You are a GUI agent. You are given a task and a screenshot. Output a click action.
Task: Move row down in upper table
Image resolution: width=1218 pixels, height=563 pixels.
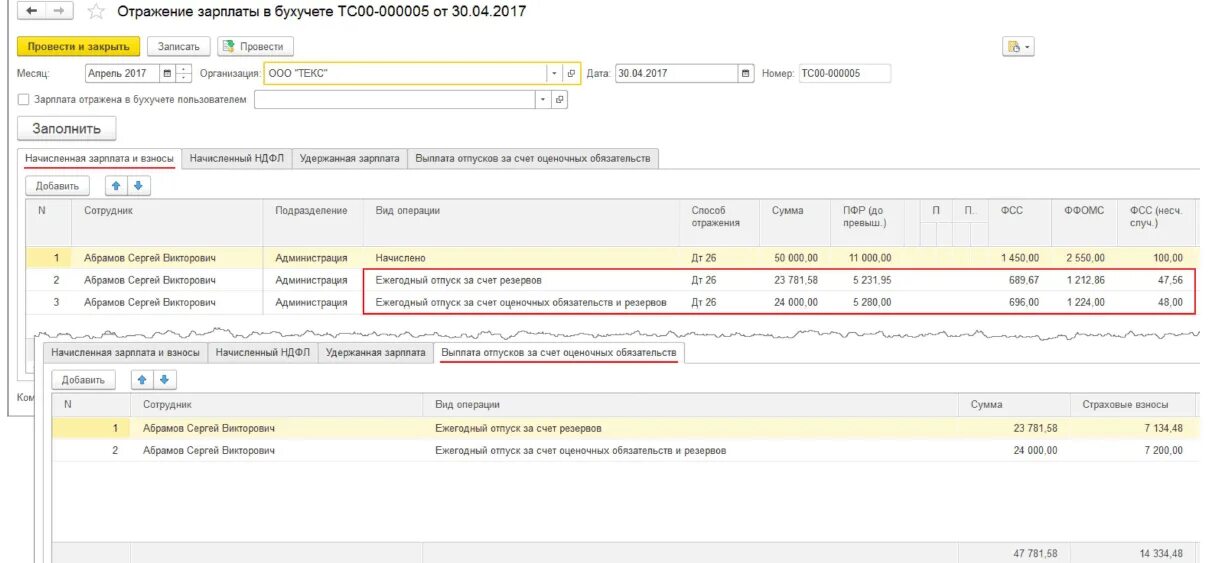pyautogui.click(x=139, y=186)
